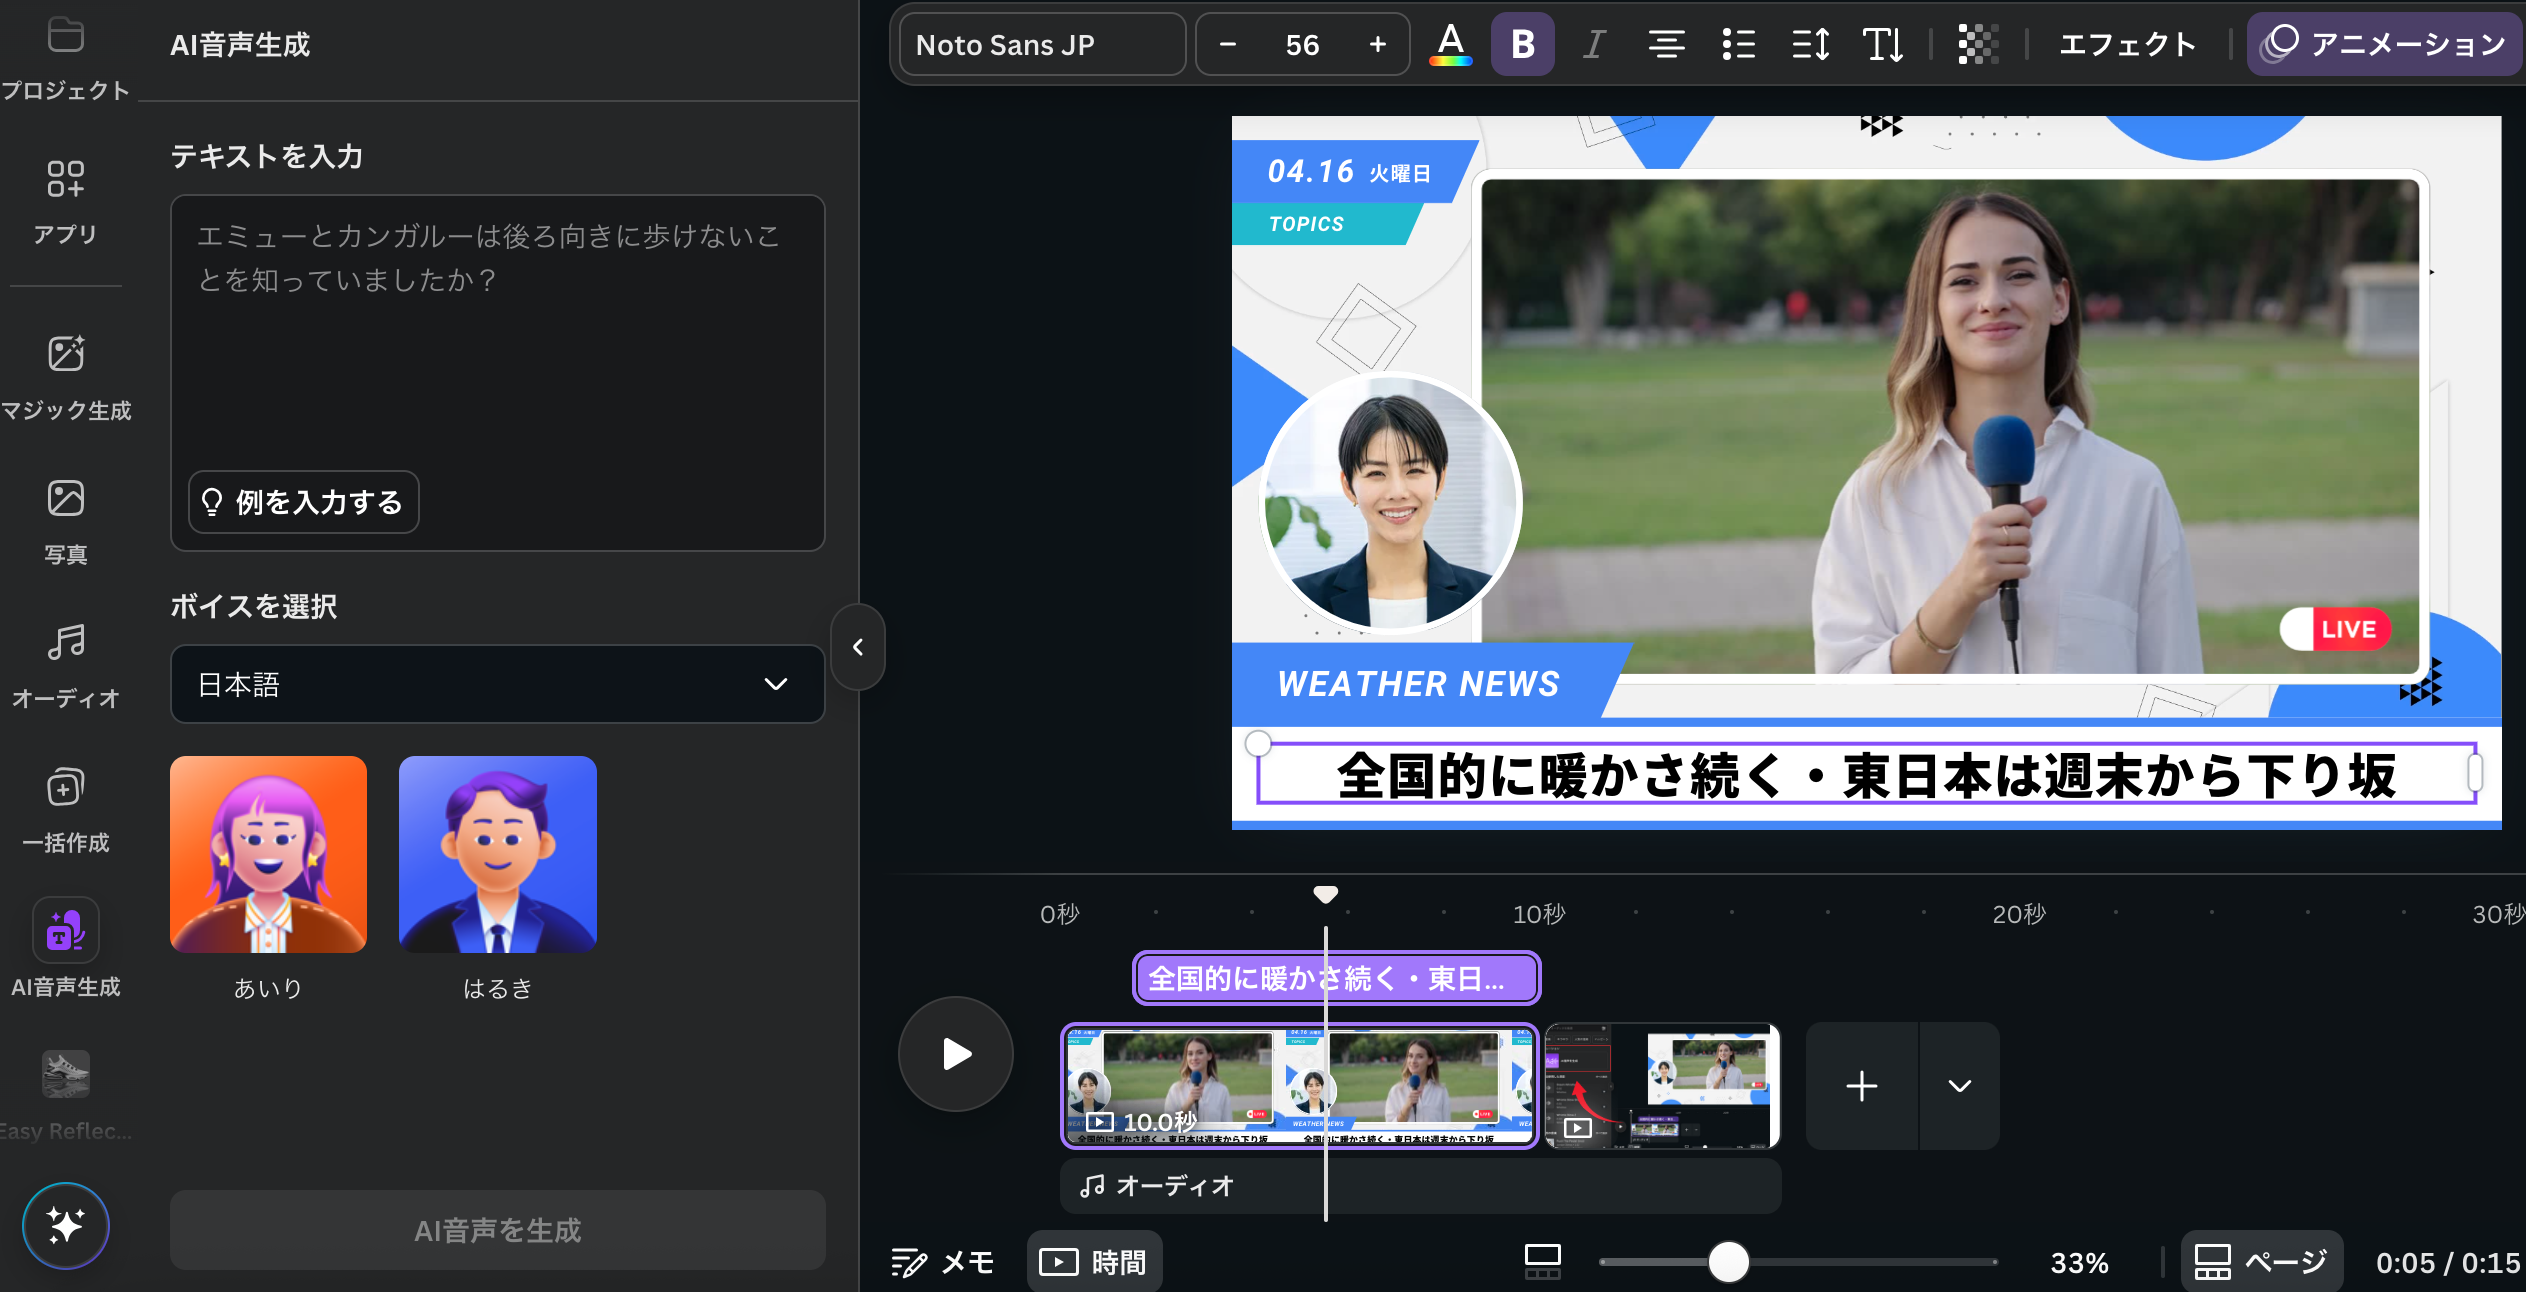The image size is (2526, 1292).
Task: Toggle bold formatting with the B button
Action: 1522,44
